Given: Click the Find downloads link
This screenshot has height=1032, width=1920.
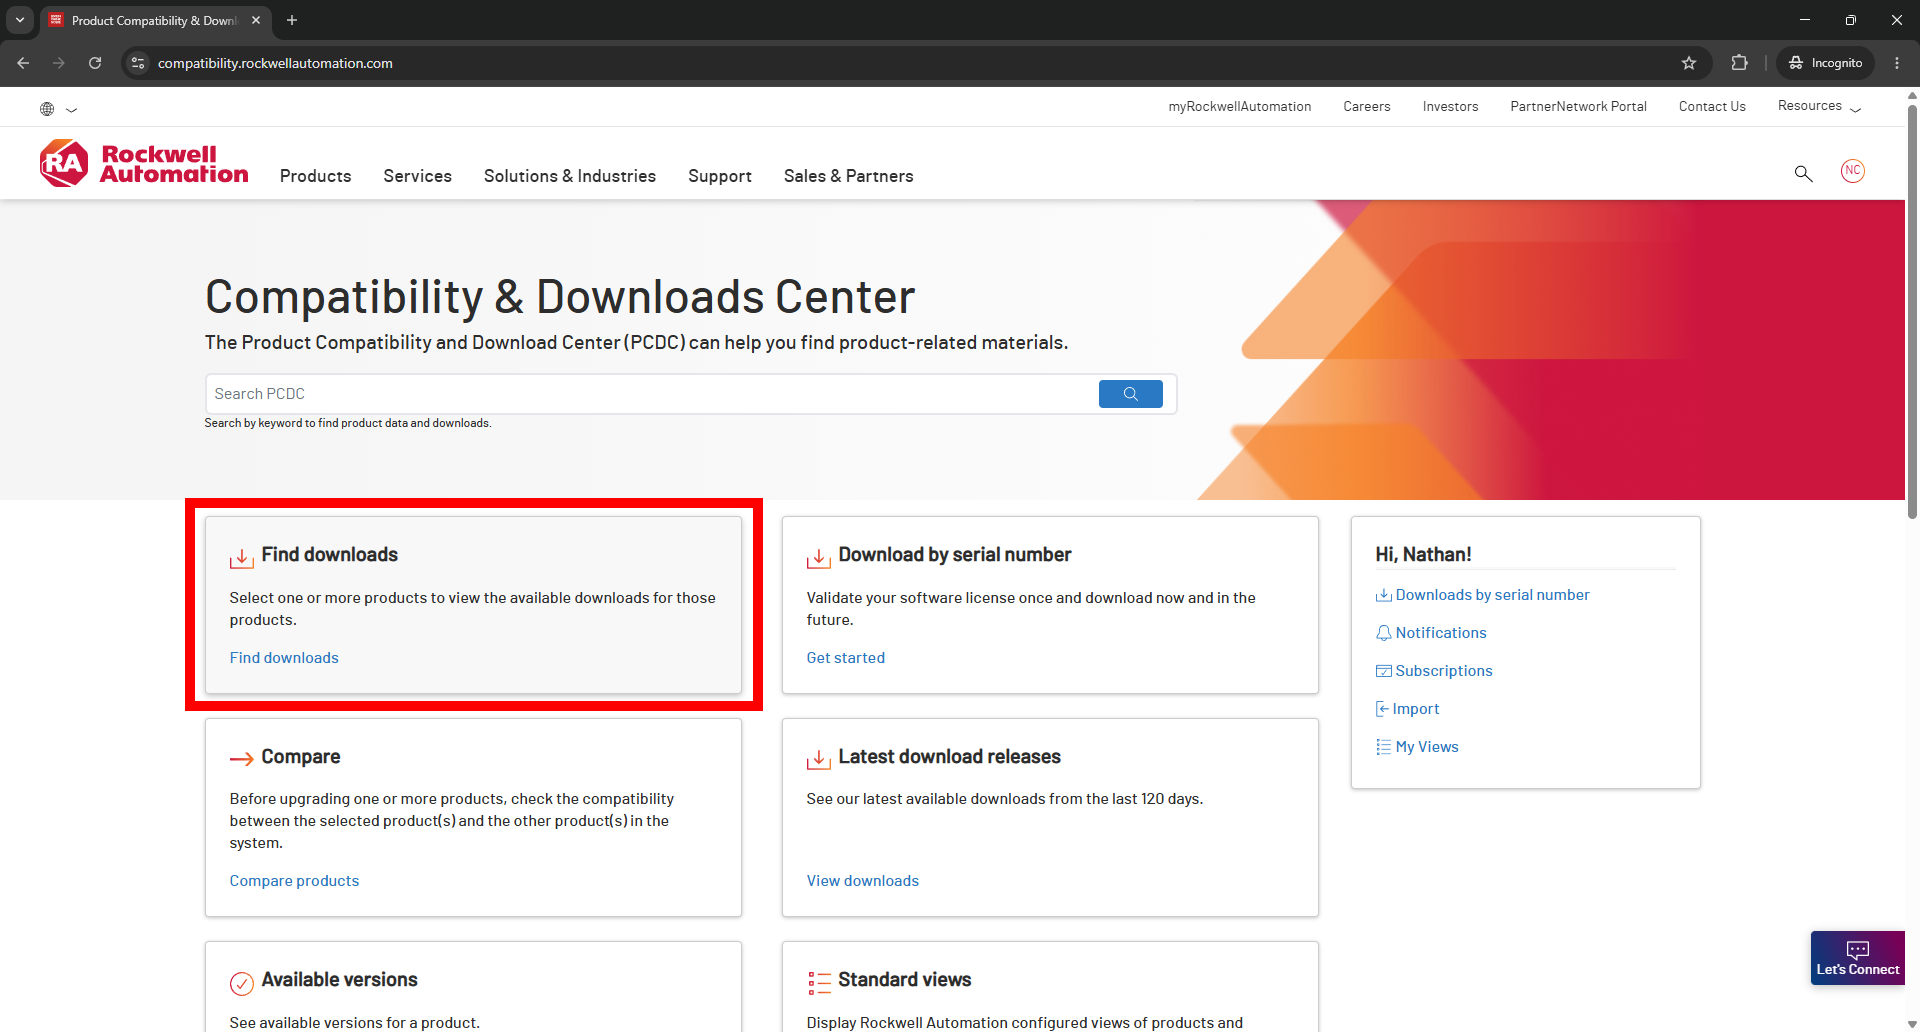Looking at the screenshot, I should coord(284,658).
